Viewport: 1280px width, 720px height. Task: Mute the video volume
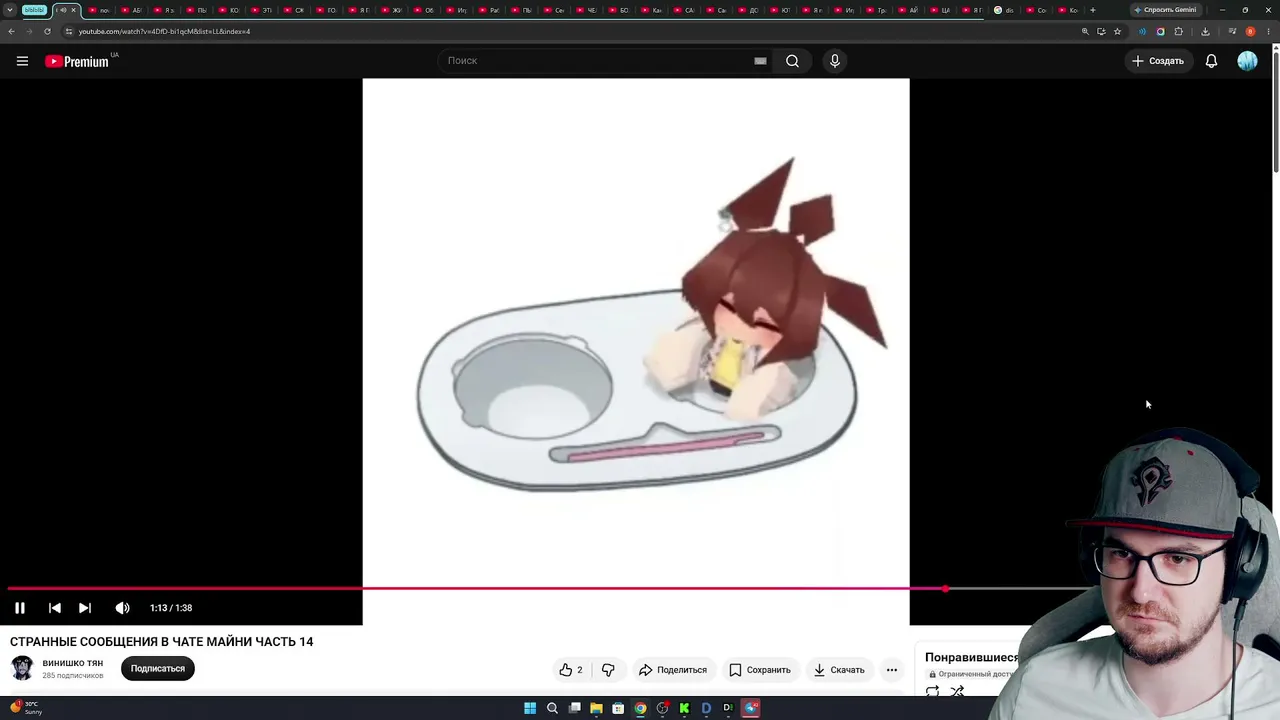click(x=122, y=608)
